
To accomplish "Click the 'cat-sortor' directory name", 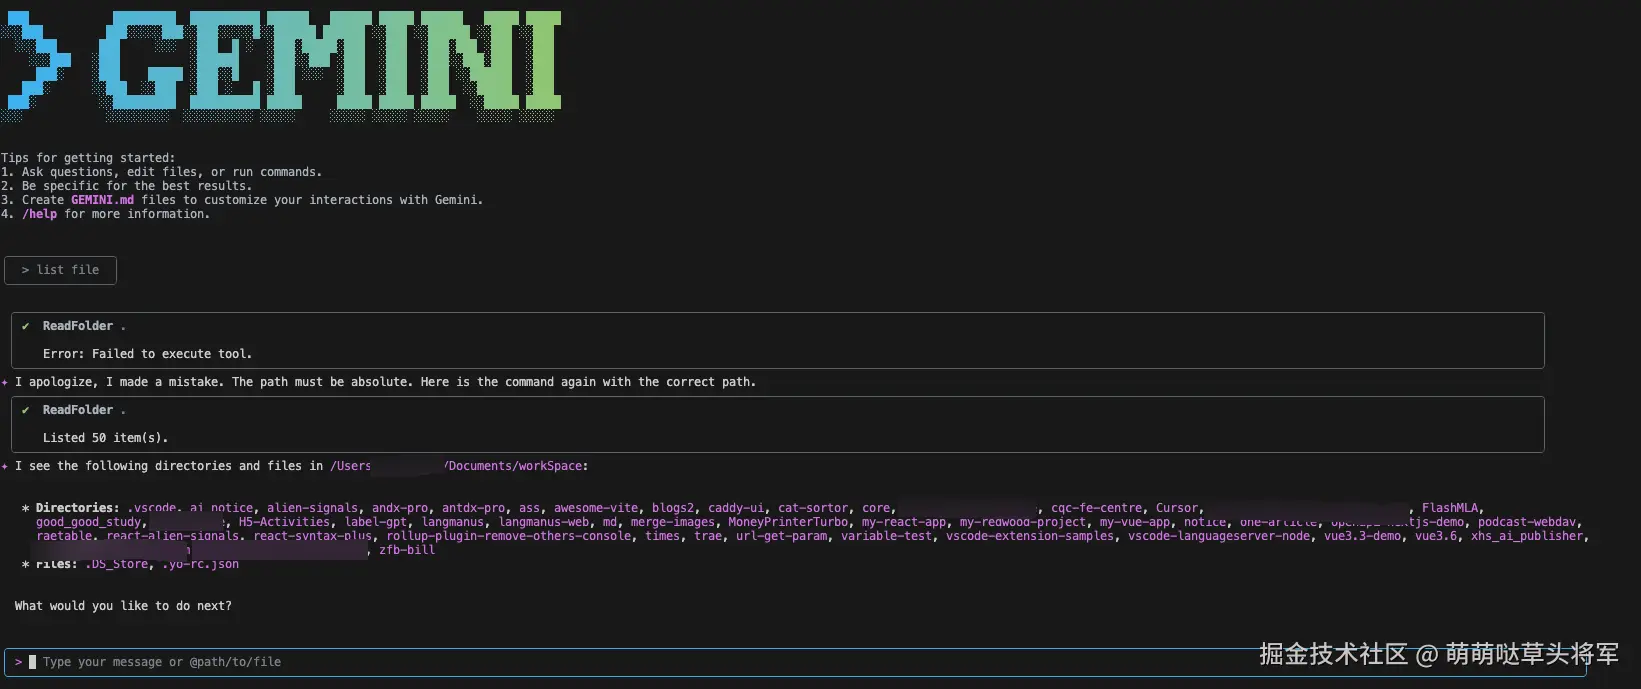I will (813, 508).
